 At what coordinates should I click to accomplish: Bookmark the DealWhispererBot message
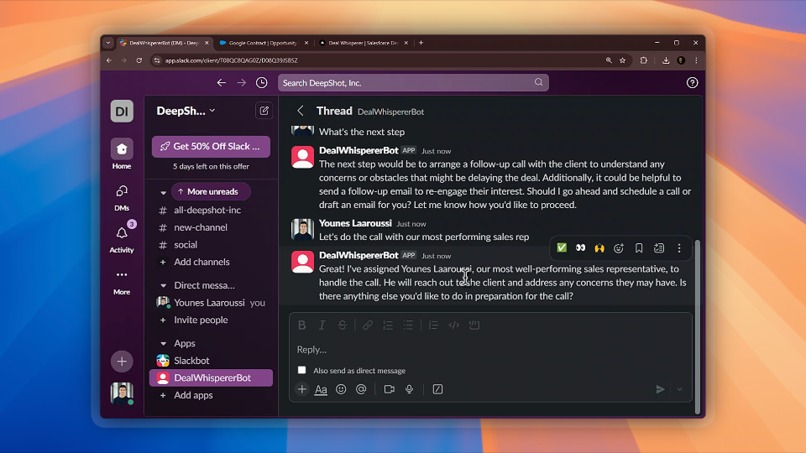pyautogui.click(x=639, y=248)
